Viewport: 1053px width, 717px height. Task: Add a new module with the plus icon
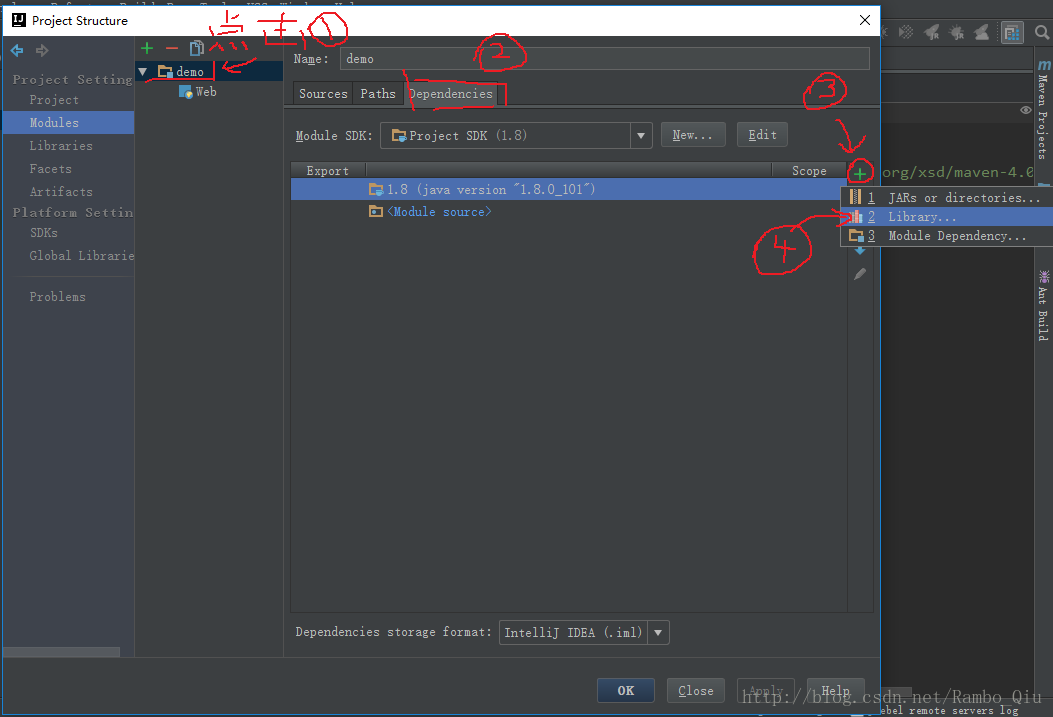pos(147,48)
